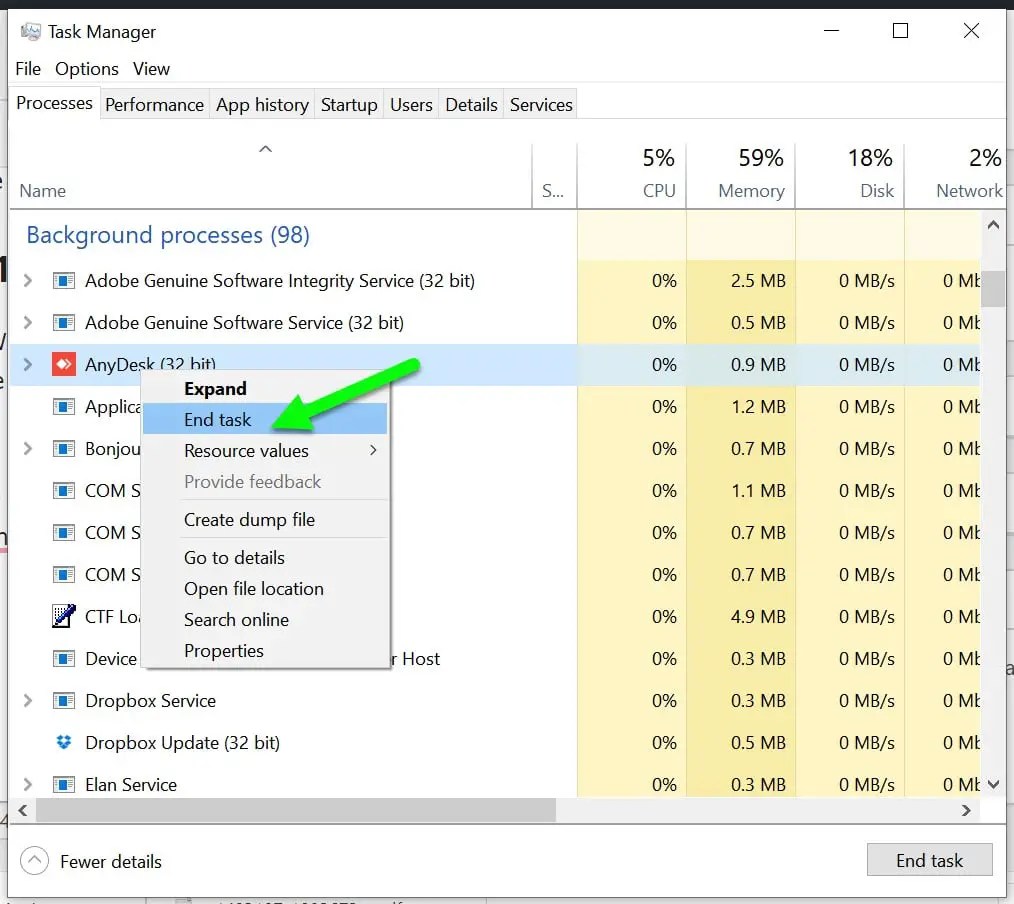Click the Elan Service process icon
Image resolution: width=1014 pixels, height=904 pixels.
(64, 784)
